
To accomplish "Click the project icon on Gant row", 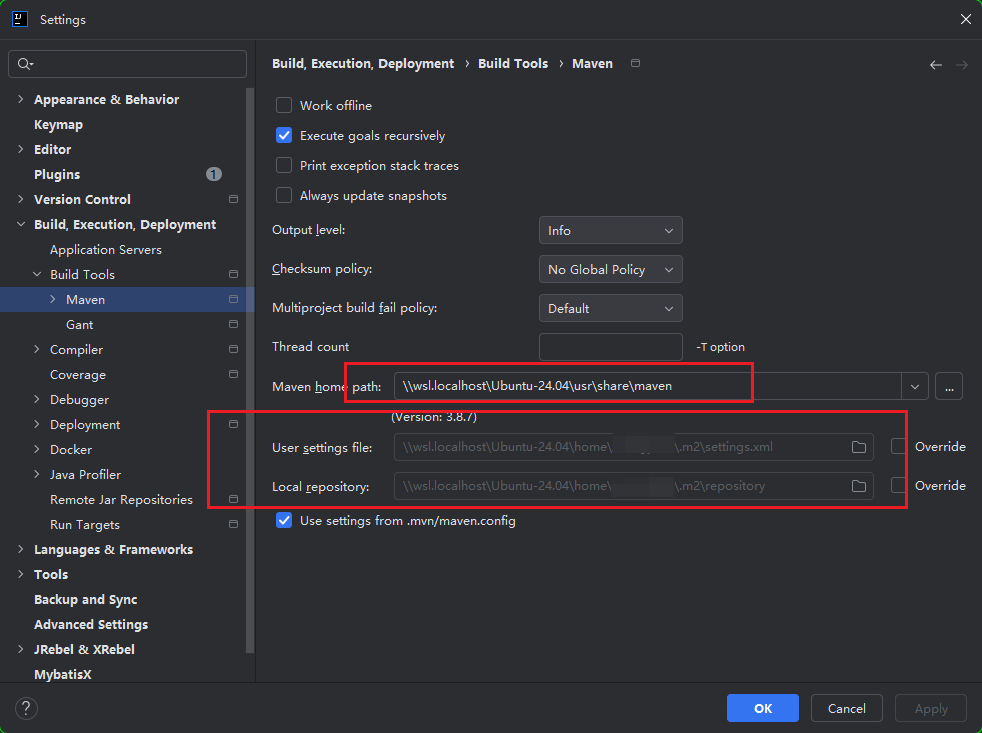I will click(x=234, y=325).
